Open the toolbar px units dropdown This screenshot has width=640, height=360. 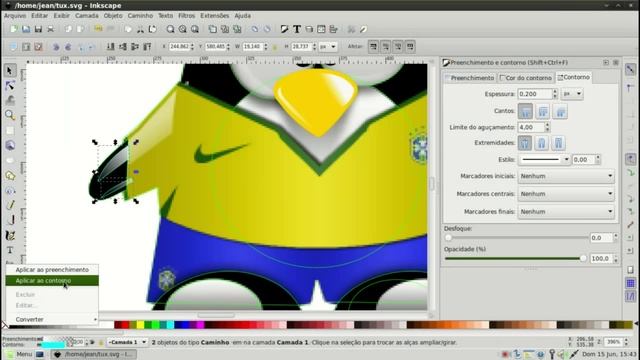click(328, 47)
